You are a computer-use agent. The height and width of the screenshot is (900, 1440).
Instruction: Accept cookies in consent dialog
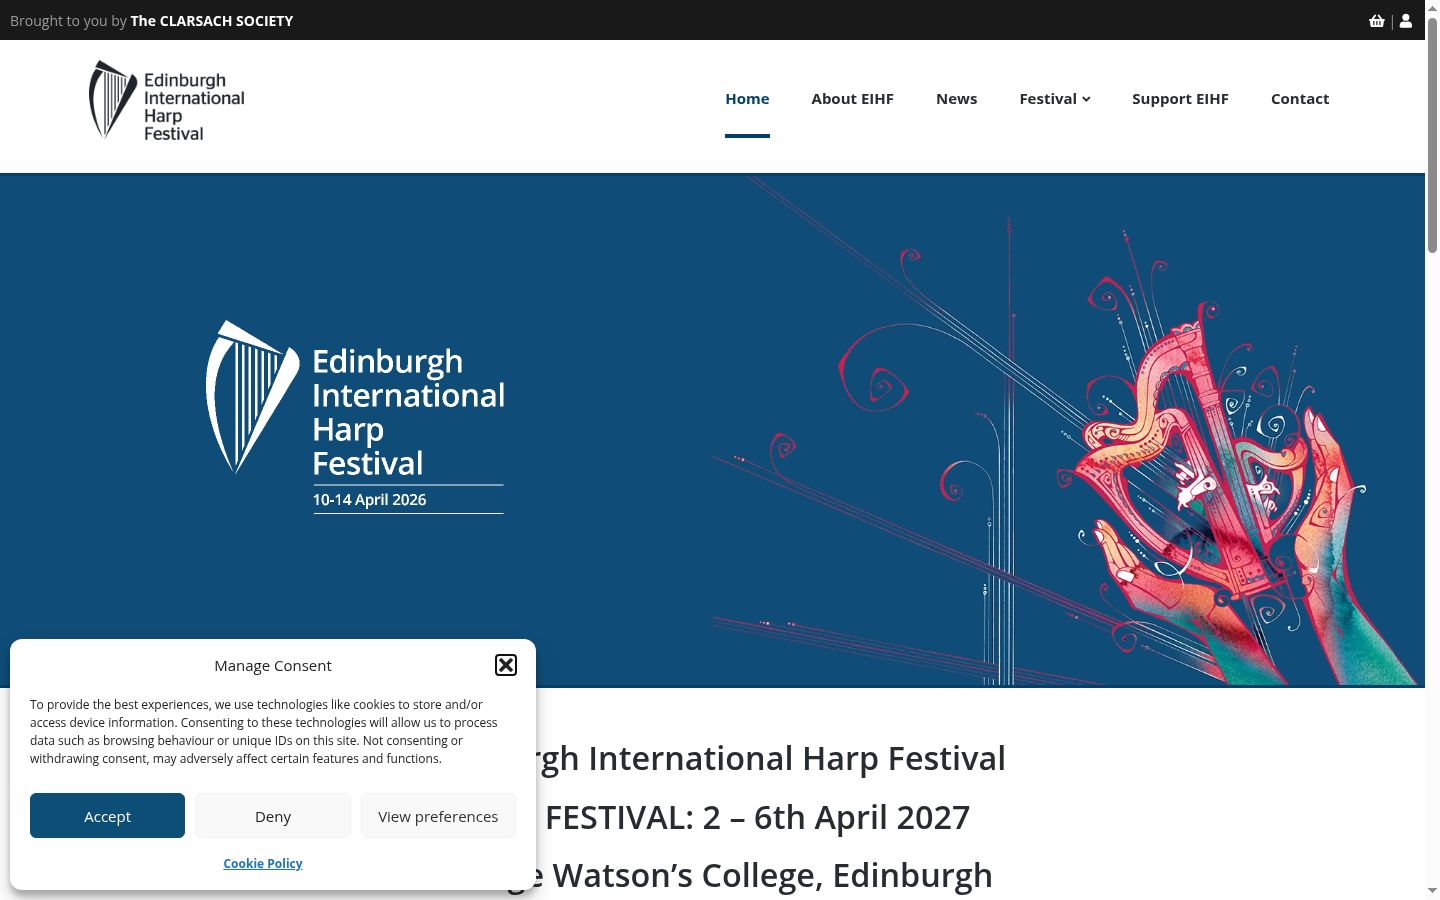pos(107,816)
